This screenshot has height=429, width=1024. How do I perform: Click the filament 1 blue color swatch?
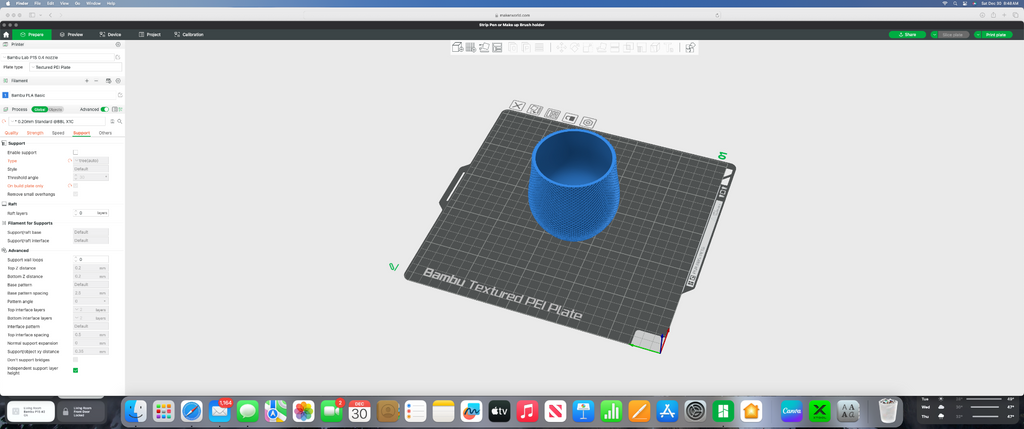pyautogui.click(x=5, y=95)
